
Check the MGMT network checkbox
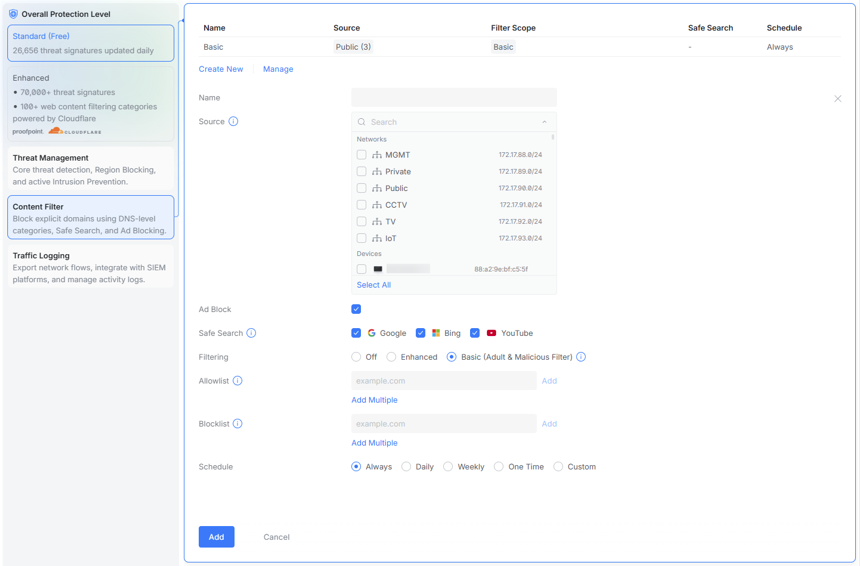coord(361,155)
